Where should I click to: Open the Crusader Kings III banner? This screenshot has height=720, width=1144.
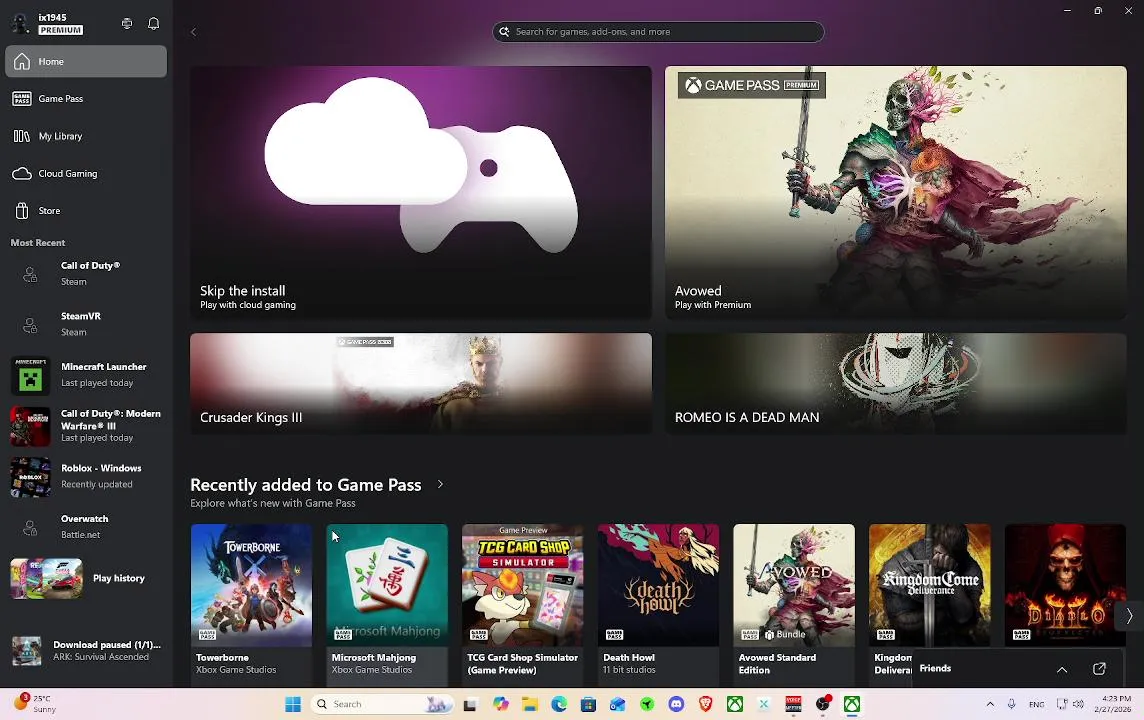click(421, 384)
